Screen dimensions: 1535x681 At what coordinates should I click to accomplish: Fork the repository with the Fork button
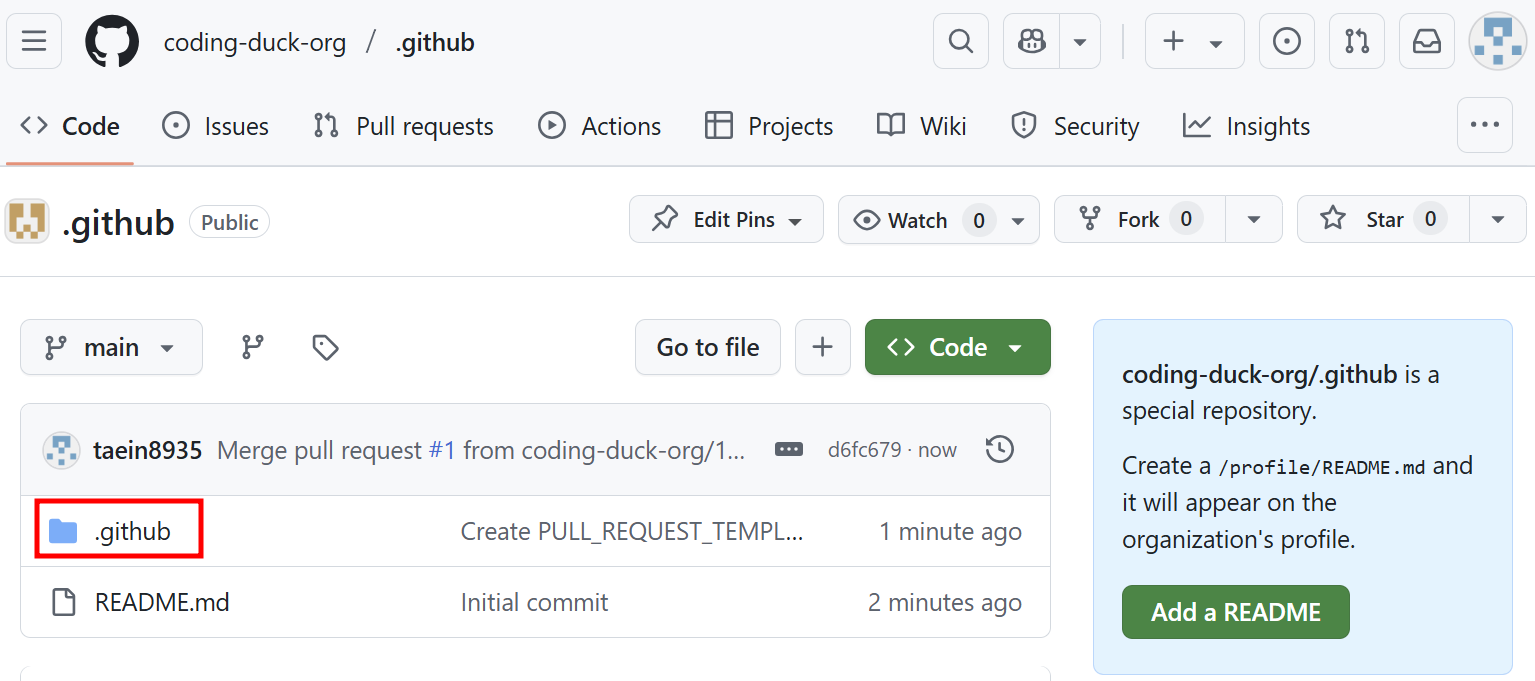coord(1139,219)
